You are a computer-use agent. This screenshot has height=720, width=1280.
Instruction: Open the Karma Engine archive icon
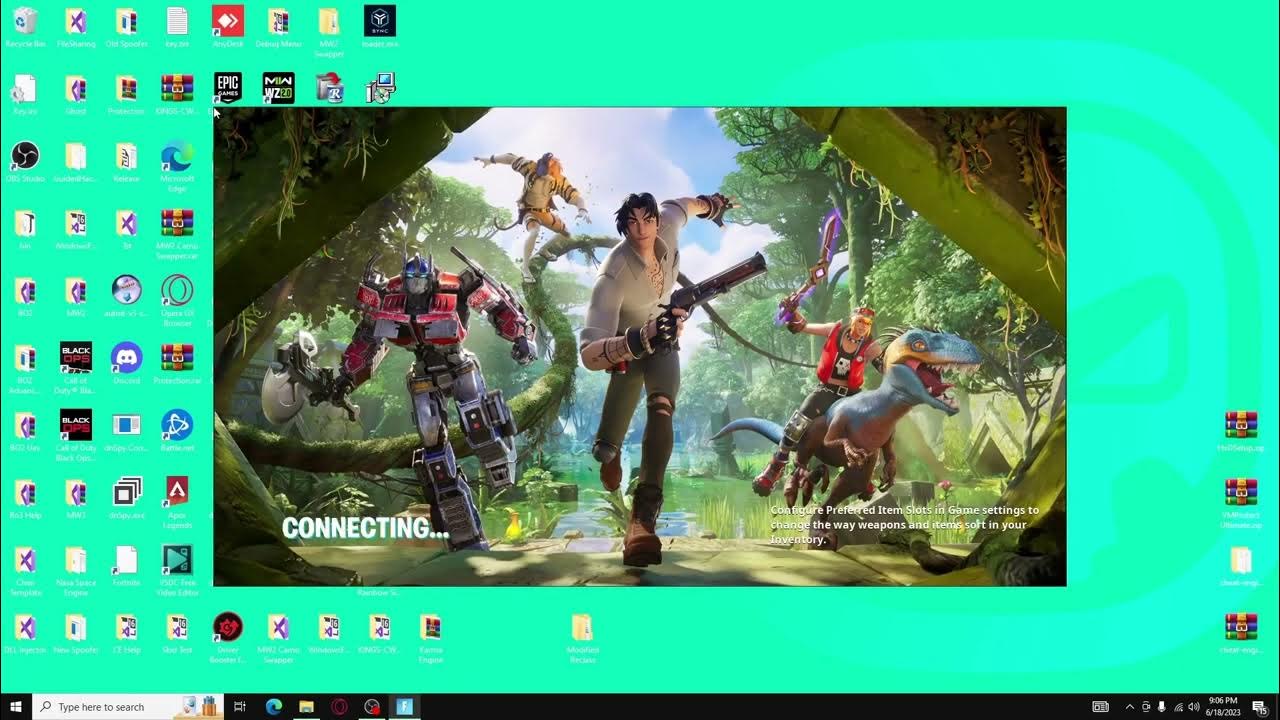coord(430,637)
